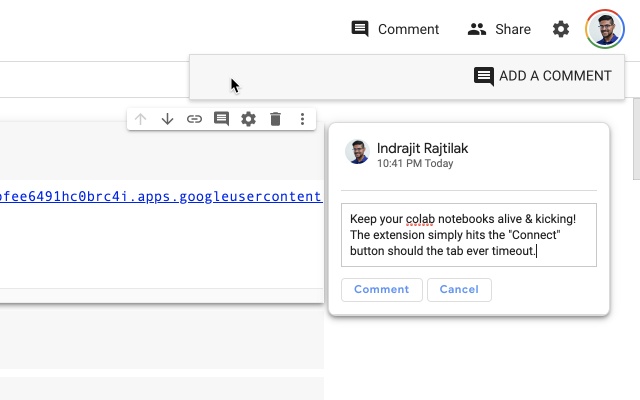Copy link to cell using the link icon
Viewport: 640px width, 400px height.
(x=195, y=119)
